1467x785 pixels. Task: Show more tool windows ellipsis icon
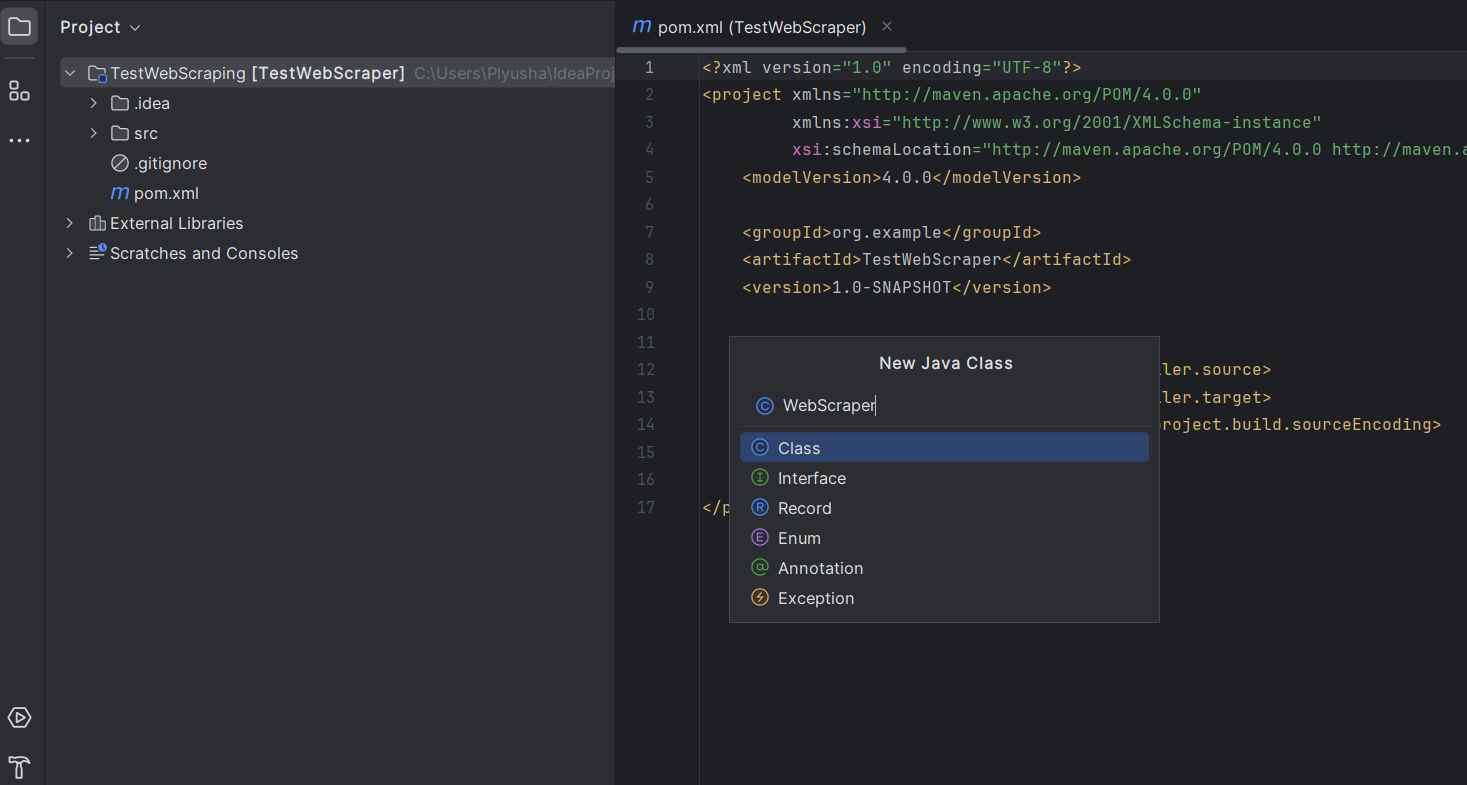19,140
